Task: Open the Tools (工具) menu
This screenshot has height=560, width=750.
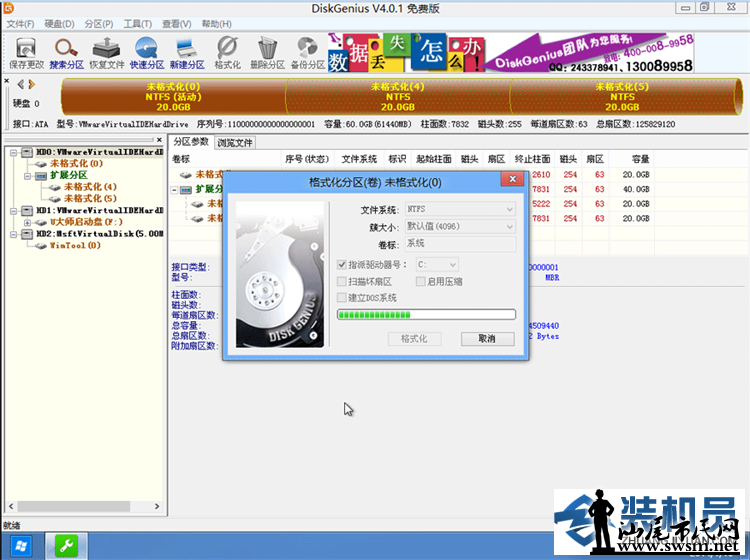Action: click(138, 24)
